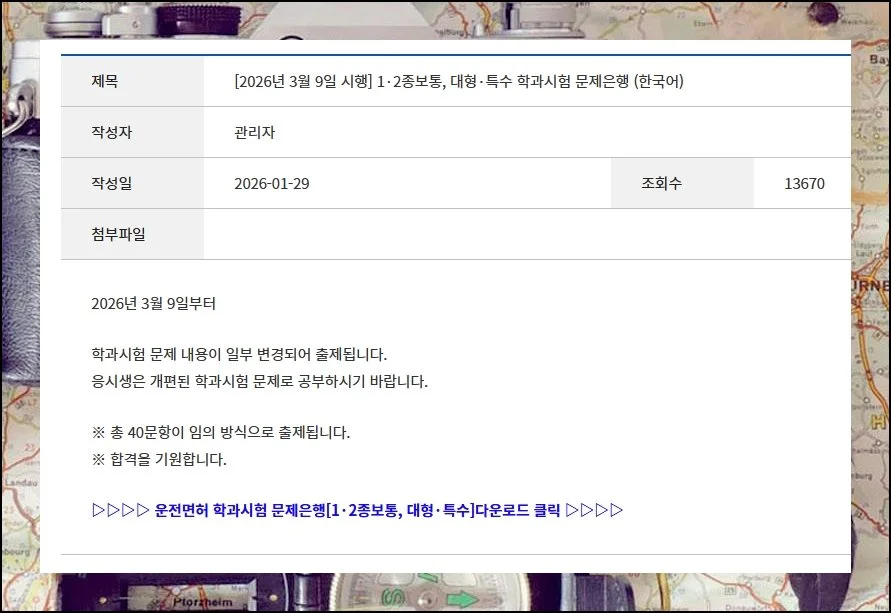Screen dimensions: 891x613
Task: Click the trailing ▷▷▷▷ arrows after download link
Action: 596,508
